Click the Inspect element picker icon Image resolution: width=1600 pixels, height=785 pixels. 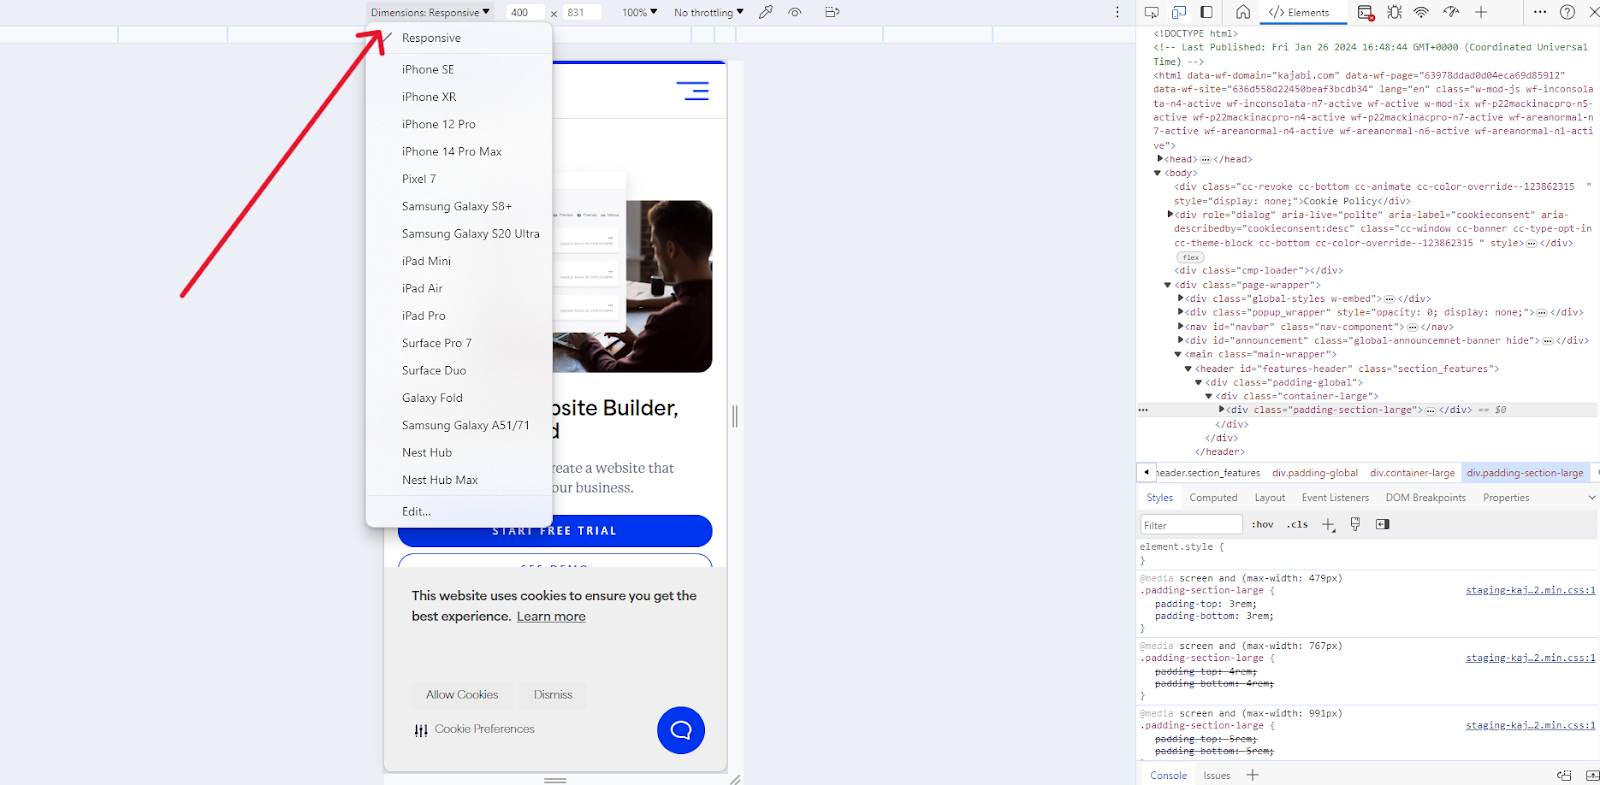(1152, 12)
